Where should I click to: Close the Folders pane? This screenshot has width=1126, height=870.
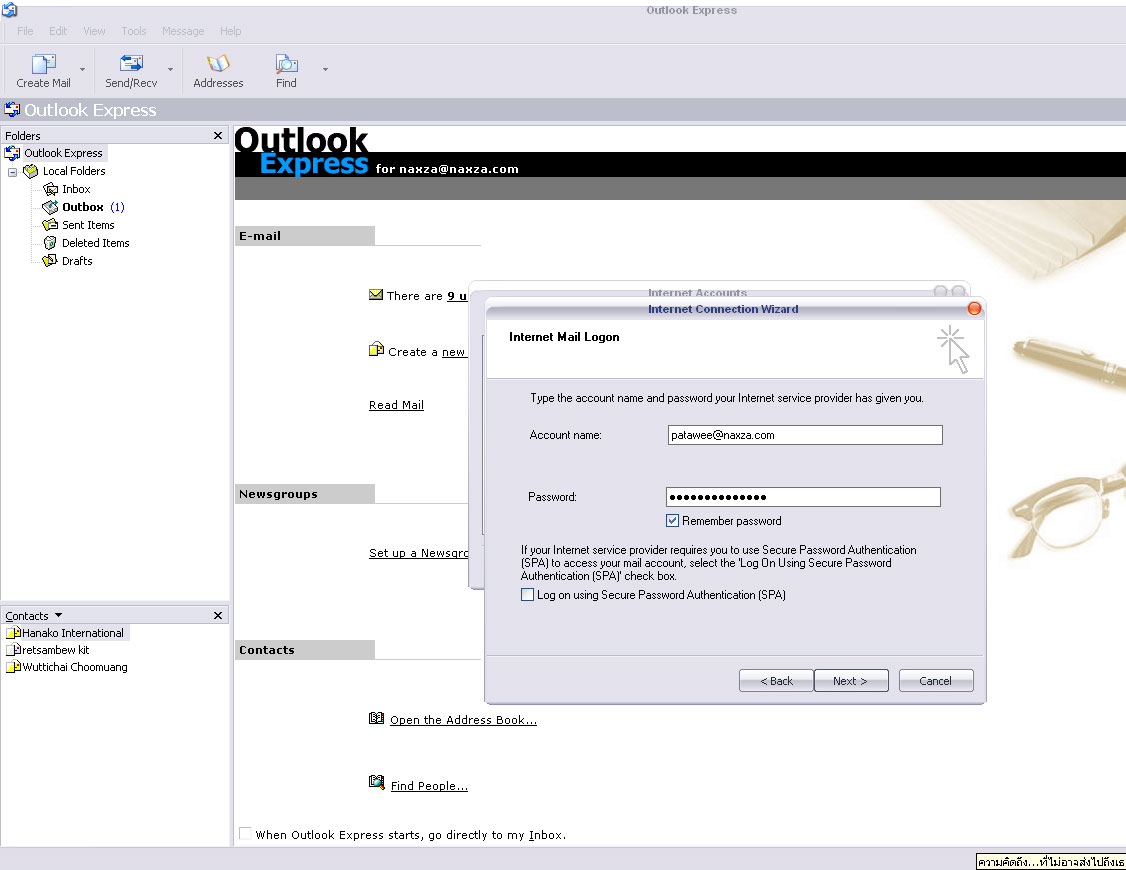(x=218, y=136)
